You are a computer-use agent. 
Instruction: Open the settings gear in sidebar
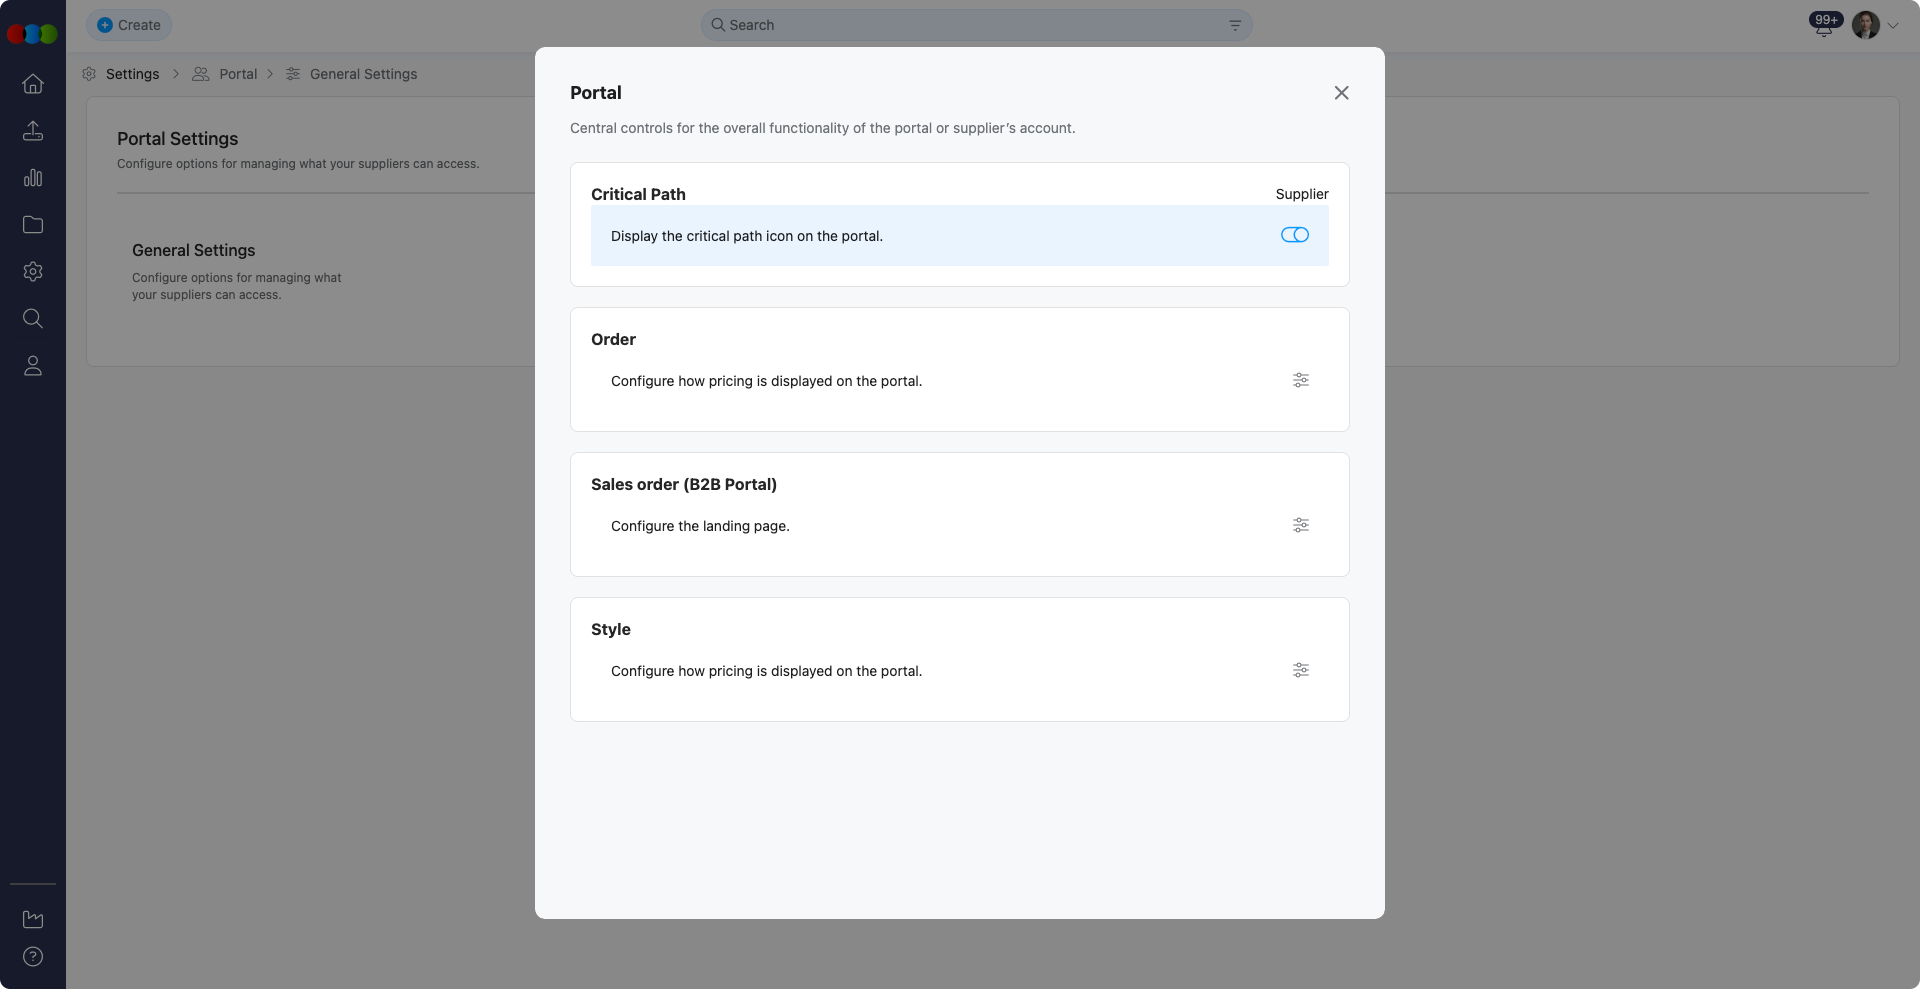(x=33, y=272)
